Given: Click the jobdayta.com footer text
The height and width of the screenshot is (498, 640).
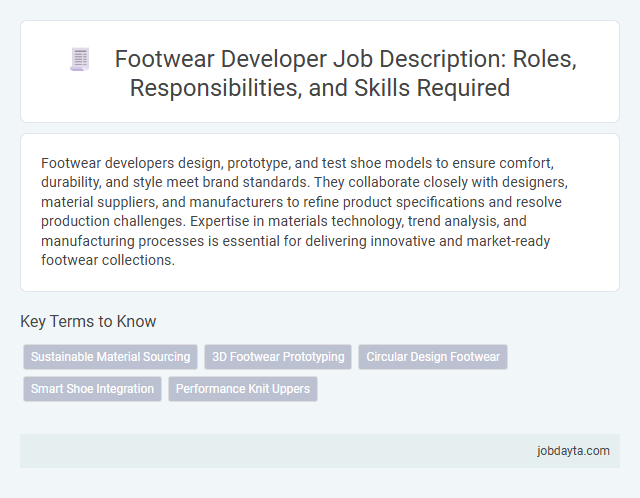Looking at the screenshot, I should click(x=573, y=451).
